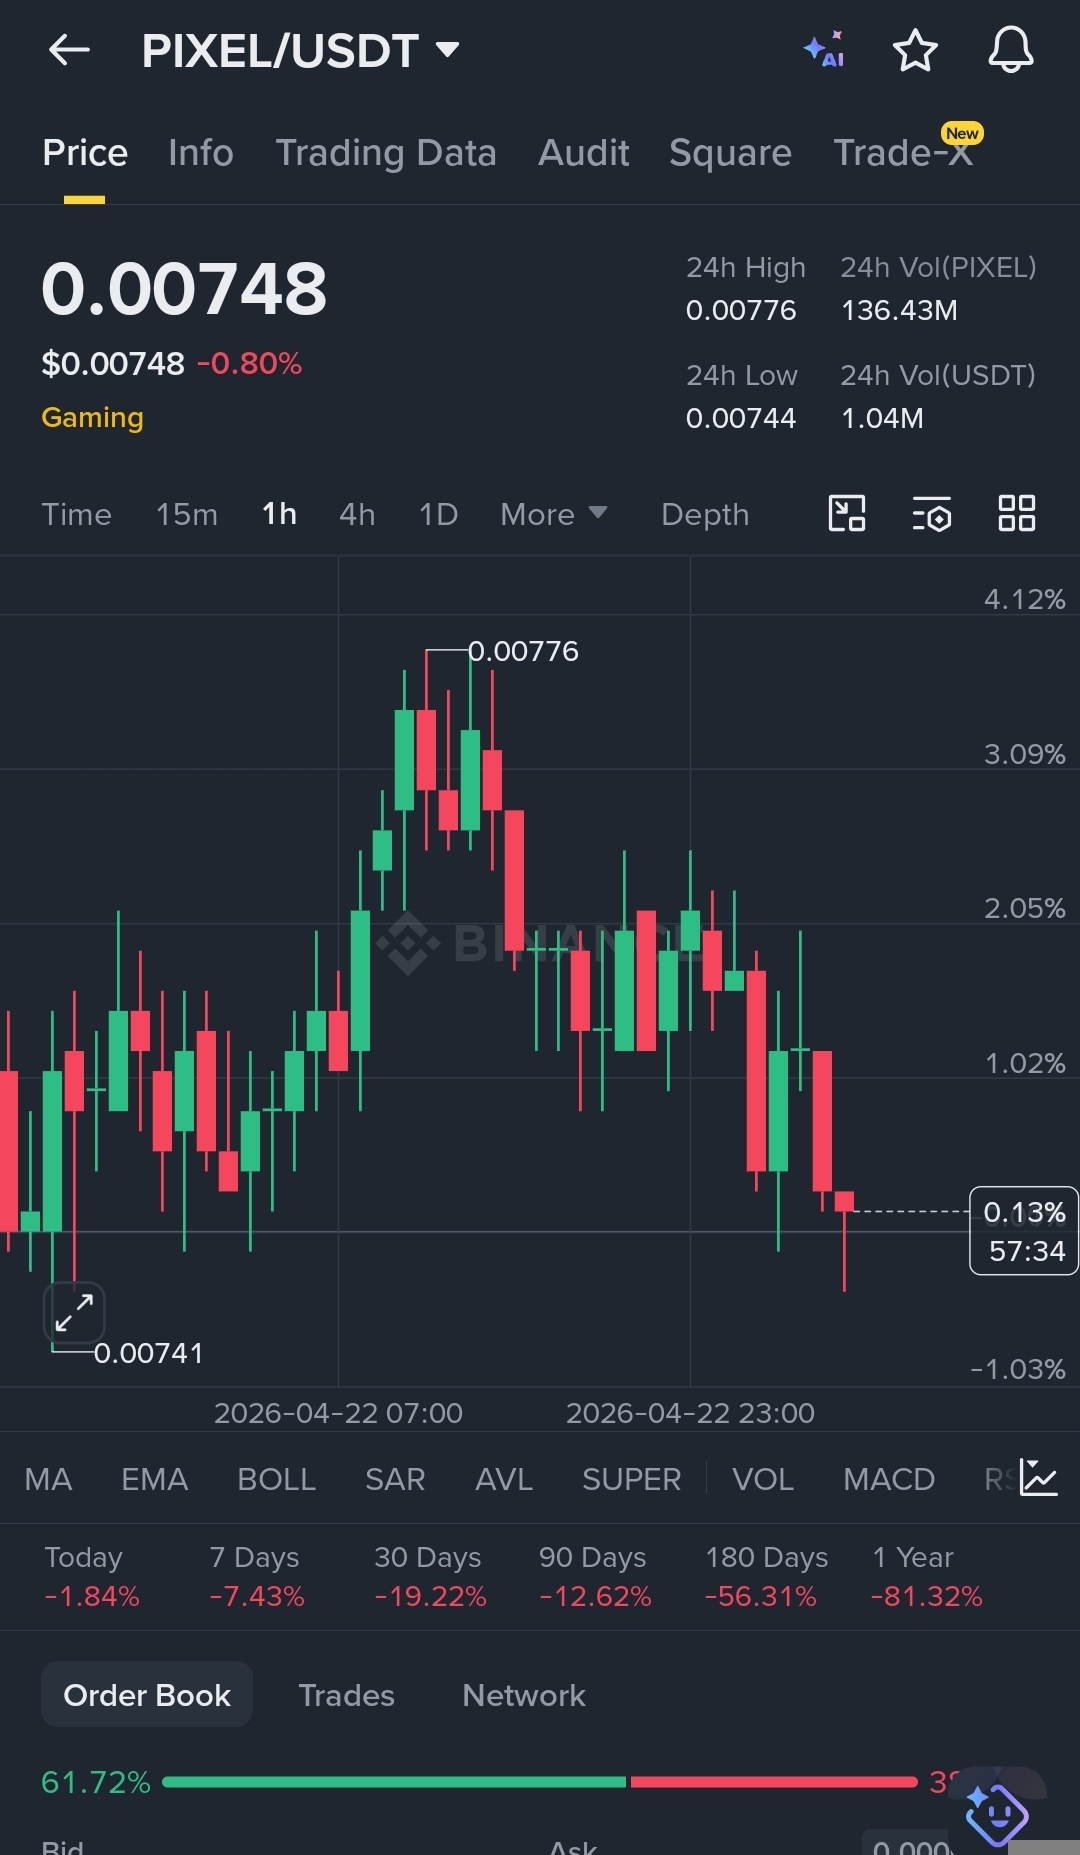Click the bid/ask ratio bar
Viewport: 1080px width, 1855px height.
(x=540, y=1782)
